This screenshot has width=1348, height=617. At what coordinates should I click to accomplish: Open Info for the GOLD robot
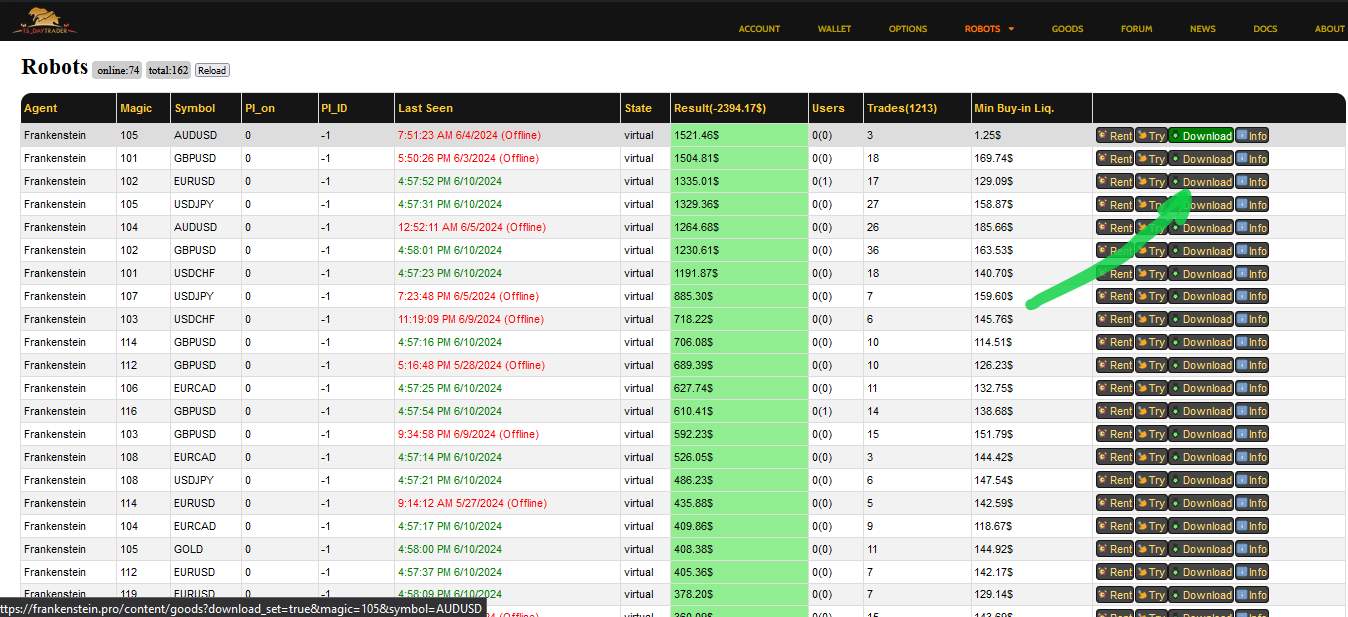coord(1251,549)
